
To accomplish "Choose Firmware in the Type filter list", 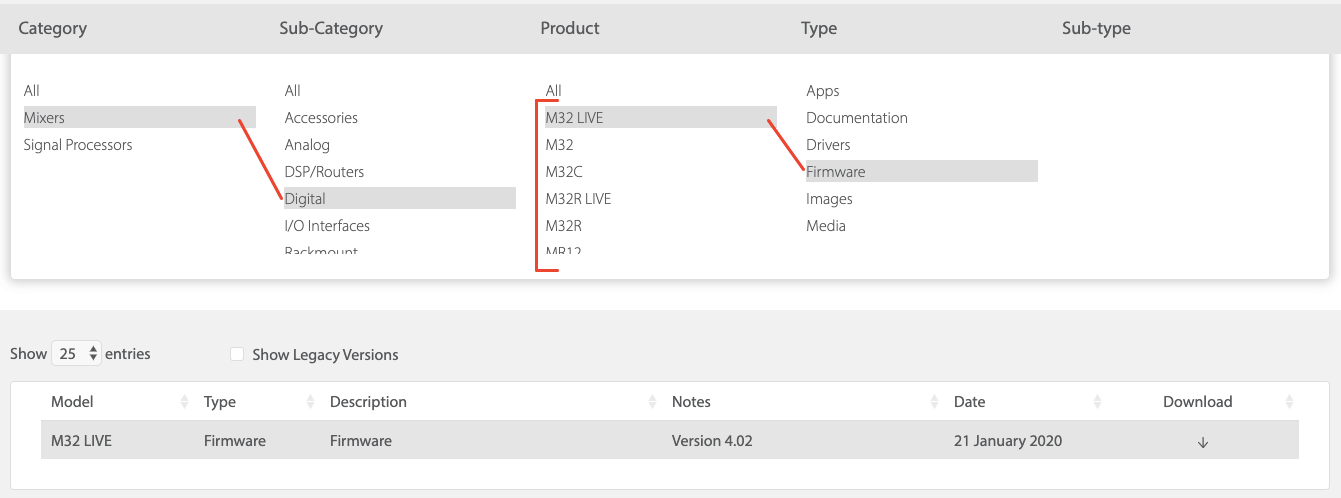I will 922,172.
